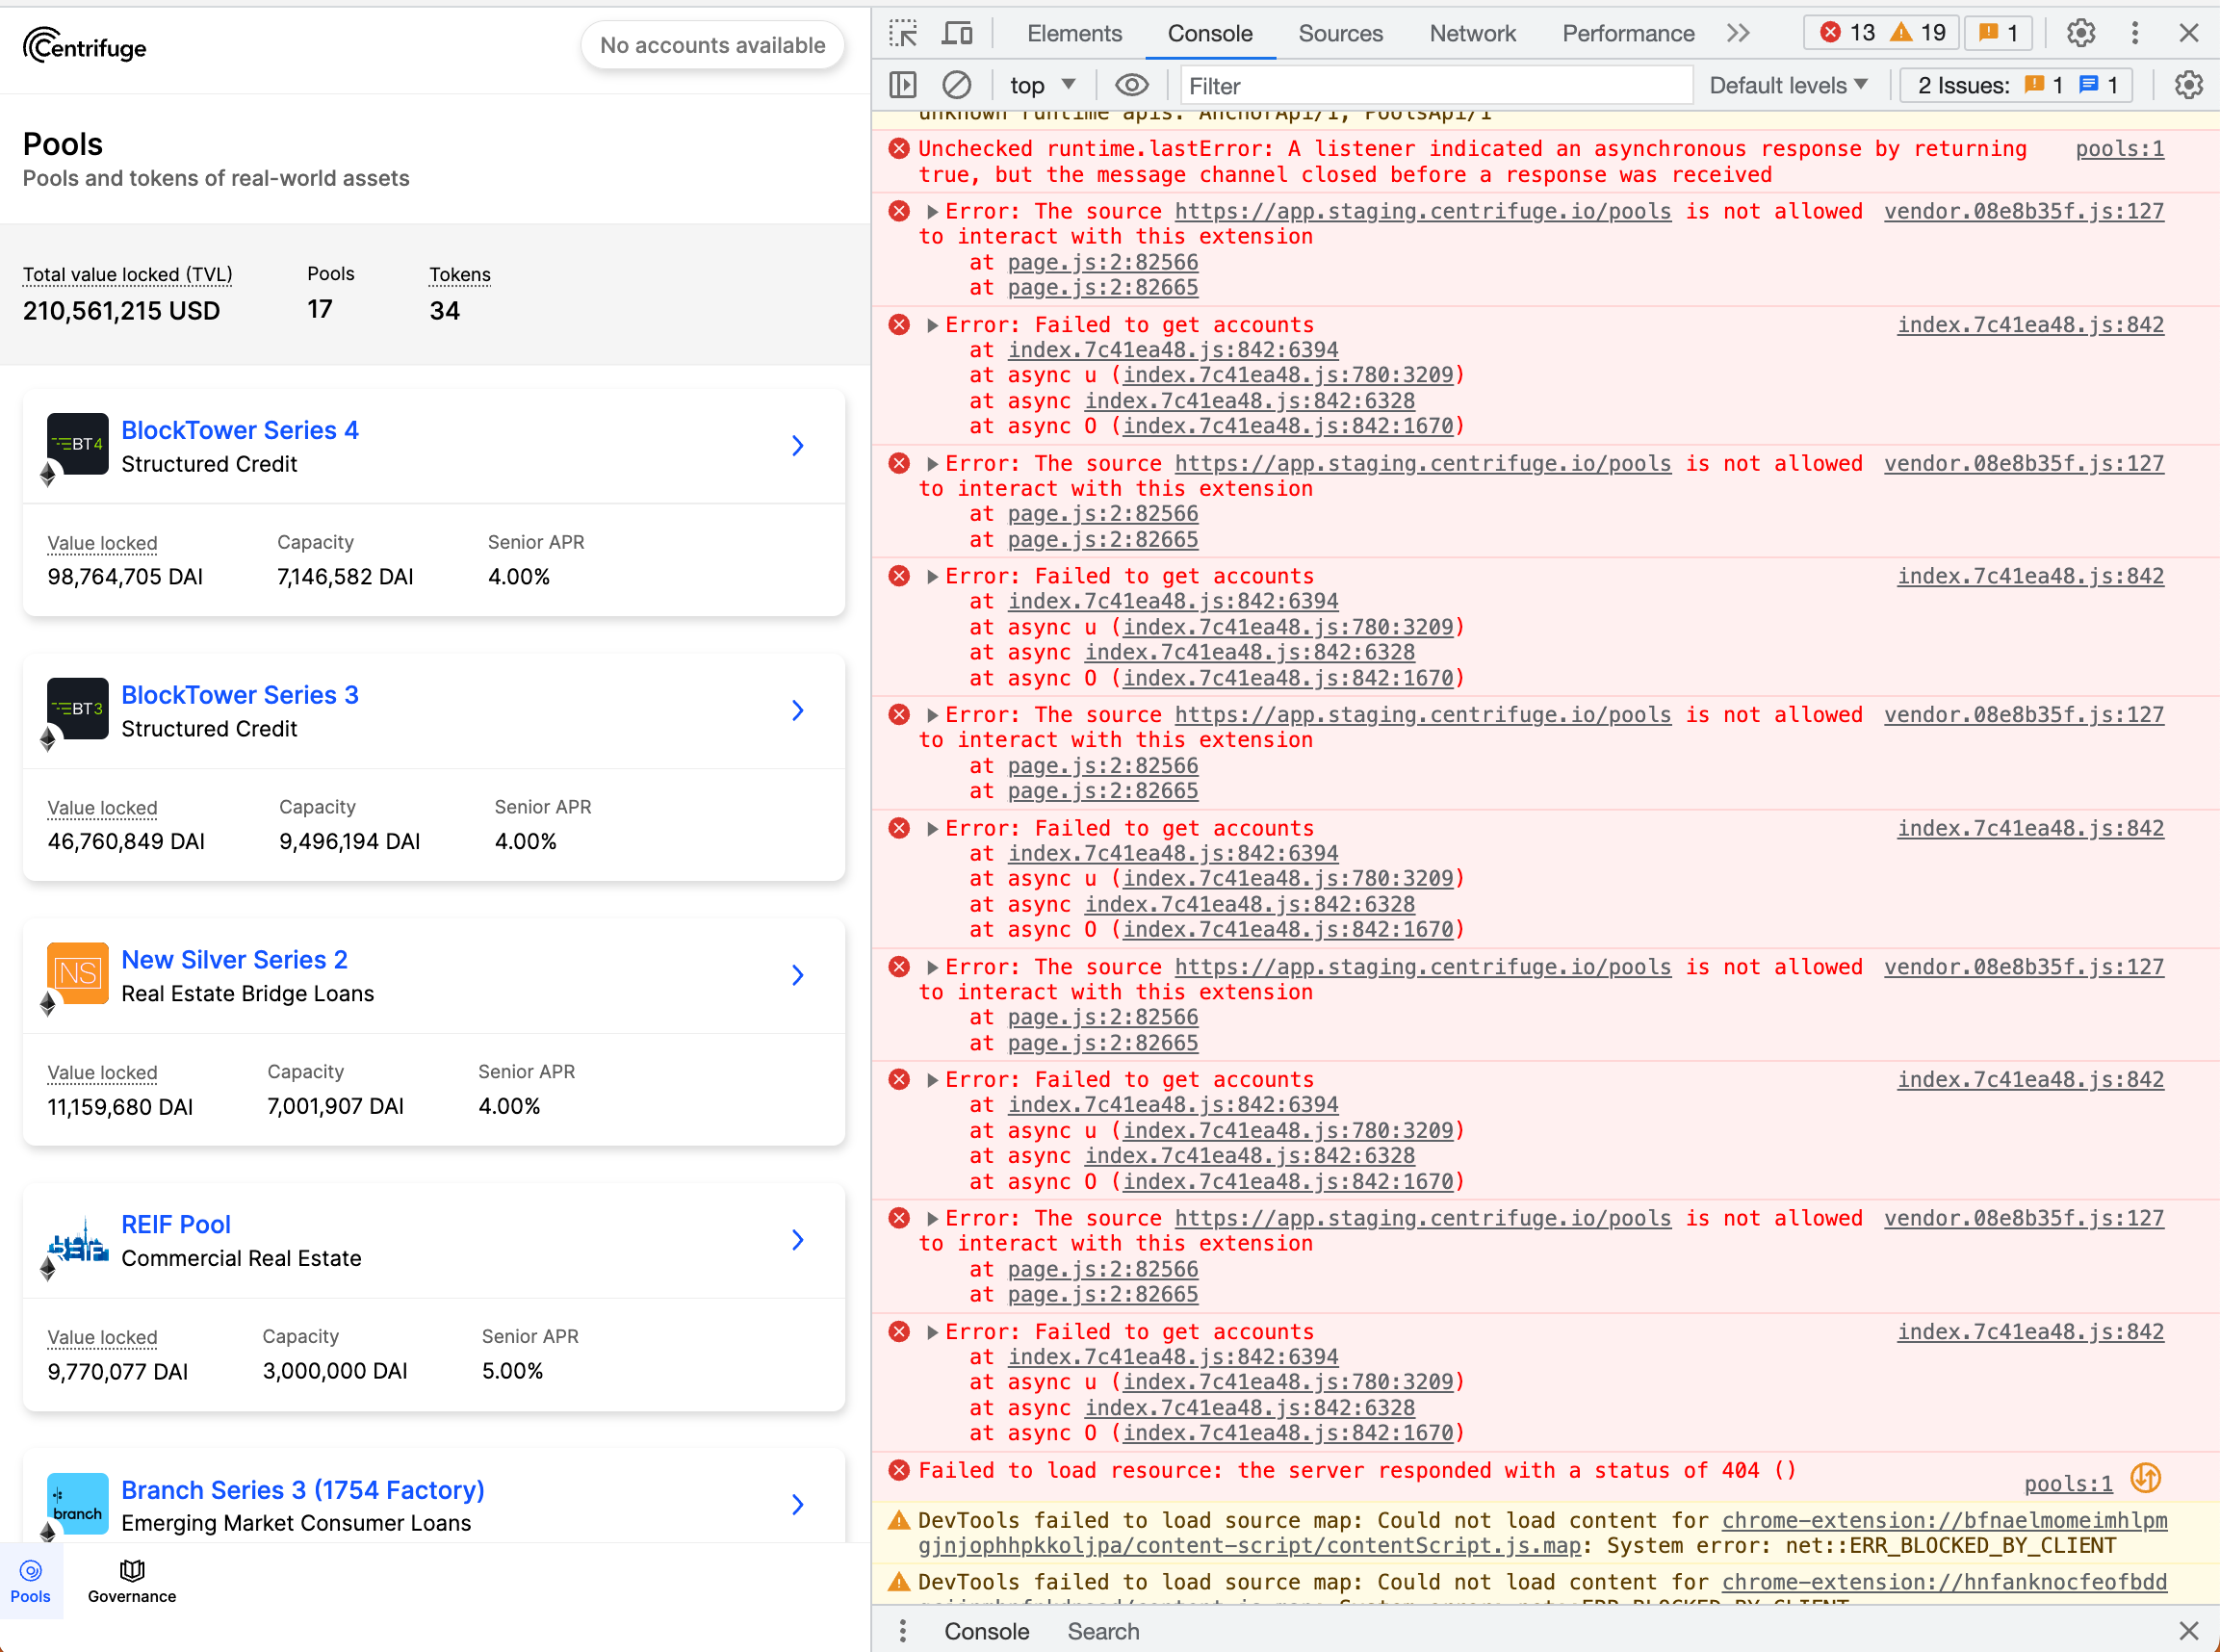Click the retry icon beside the 404 error
This screenshot has height=1652, width=2220.
pyautogui.click(x=2146, y=1478)
